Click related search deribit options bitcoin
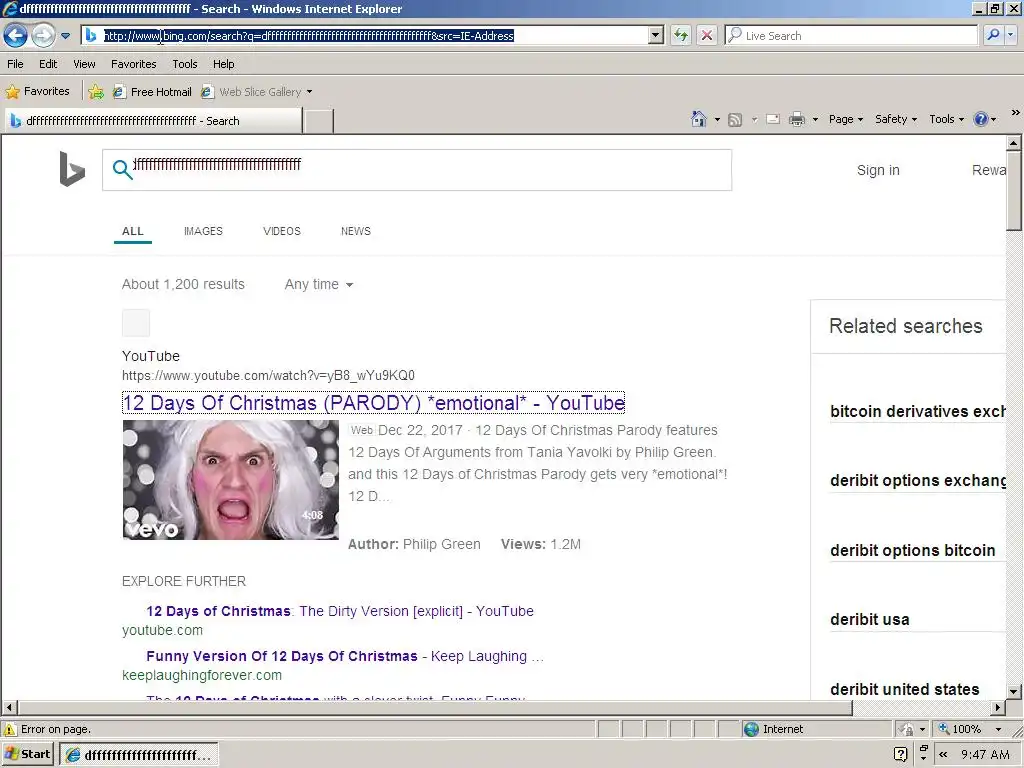The height and width of the screenshot is (768, 1024). pyautogui.click(x=912, y=551)
